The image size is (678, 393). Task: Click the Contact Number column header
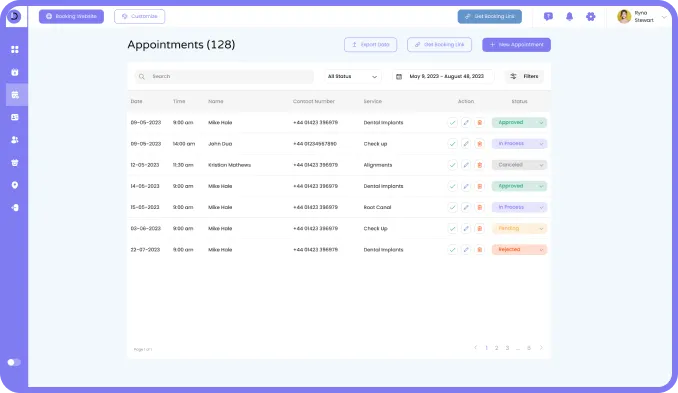tap(314, 102)
